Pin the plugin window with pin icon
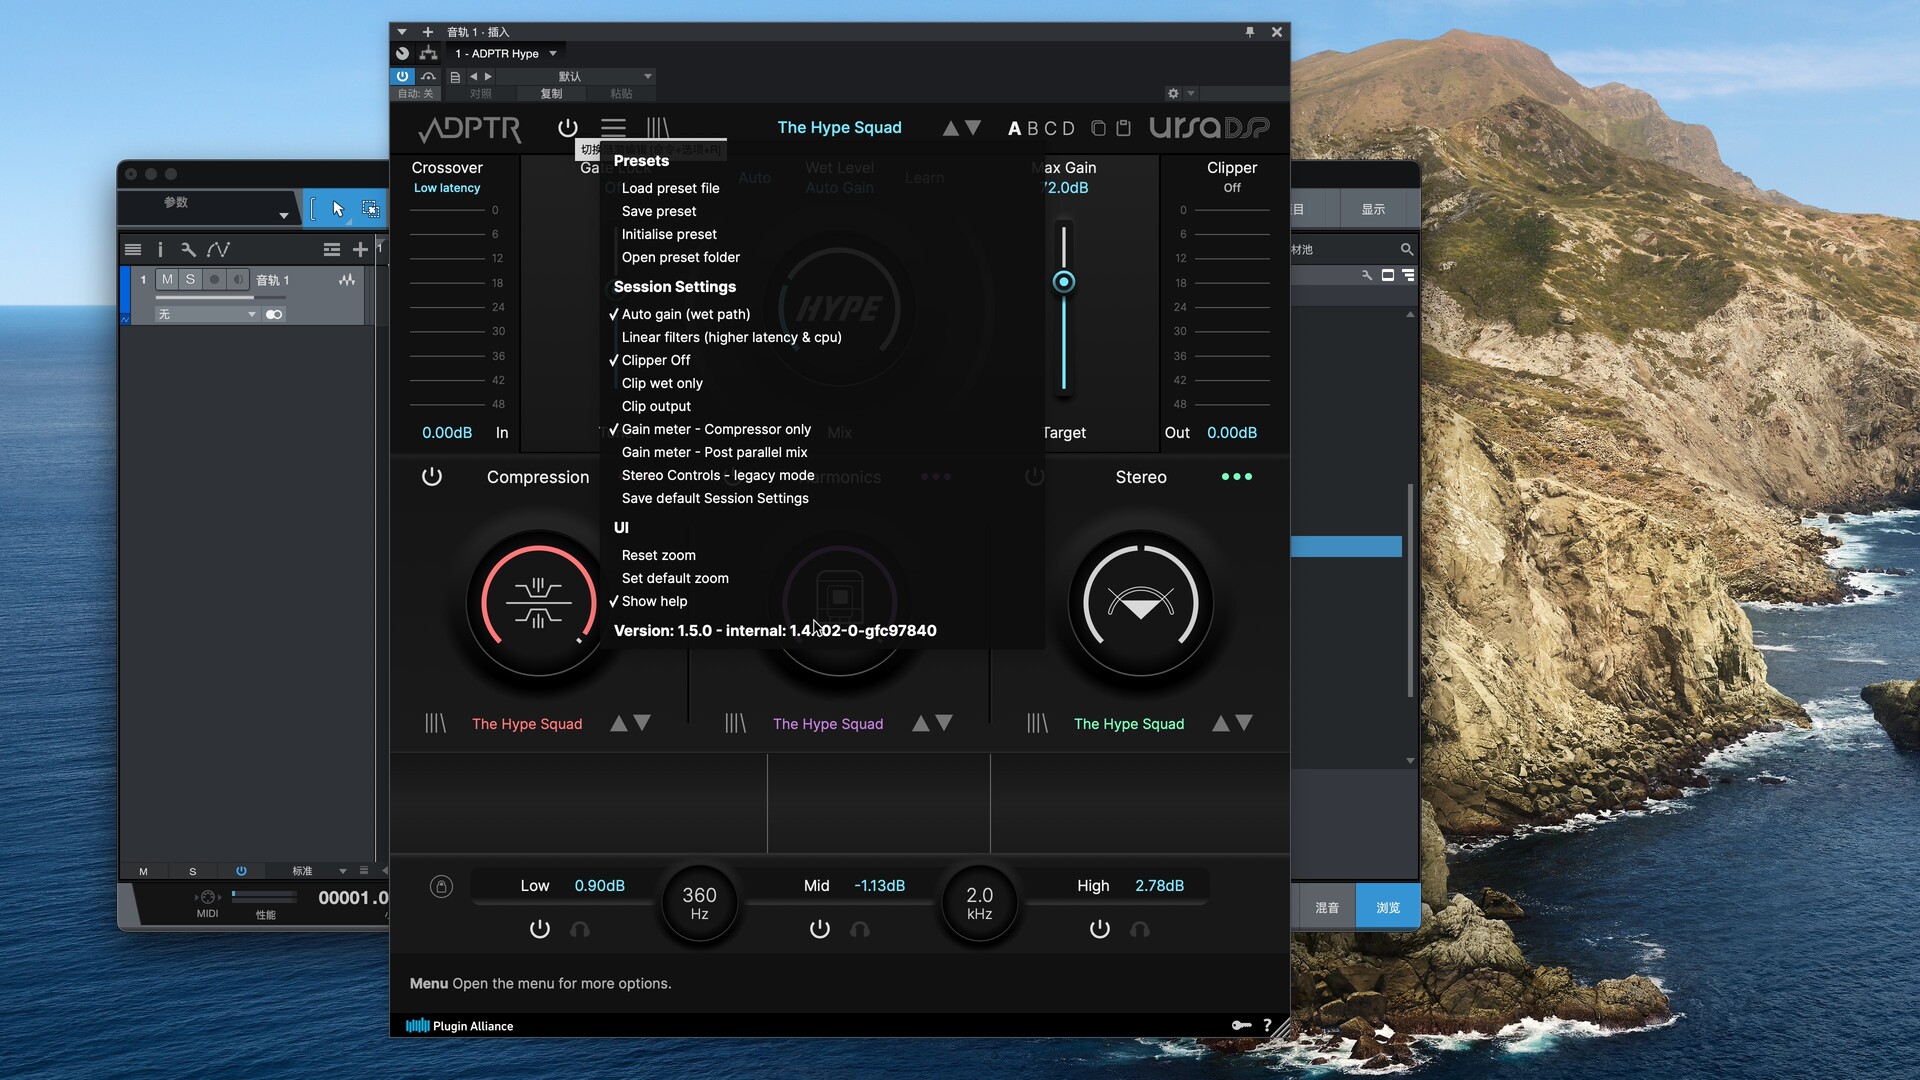Viewport: 1920px width, 1080px height. coord(1250,32)
